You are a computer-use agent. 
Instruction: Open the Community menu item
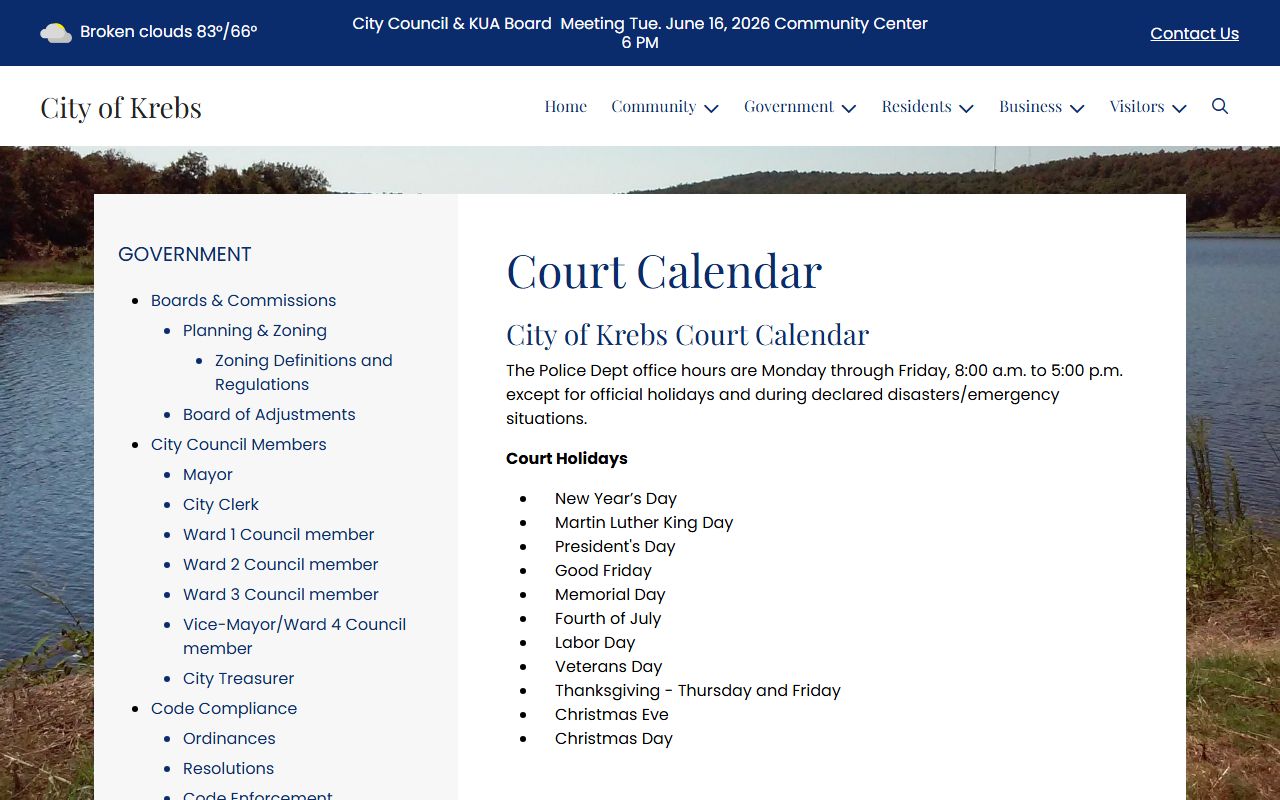pyautogui.click(x=654, y=106)
